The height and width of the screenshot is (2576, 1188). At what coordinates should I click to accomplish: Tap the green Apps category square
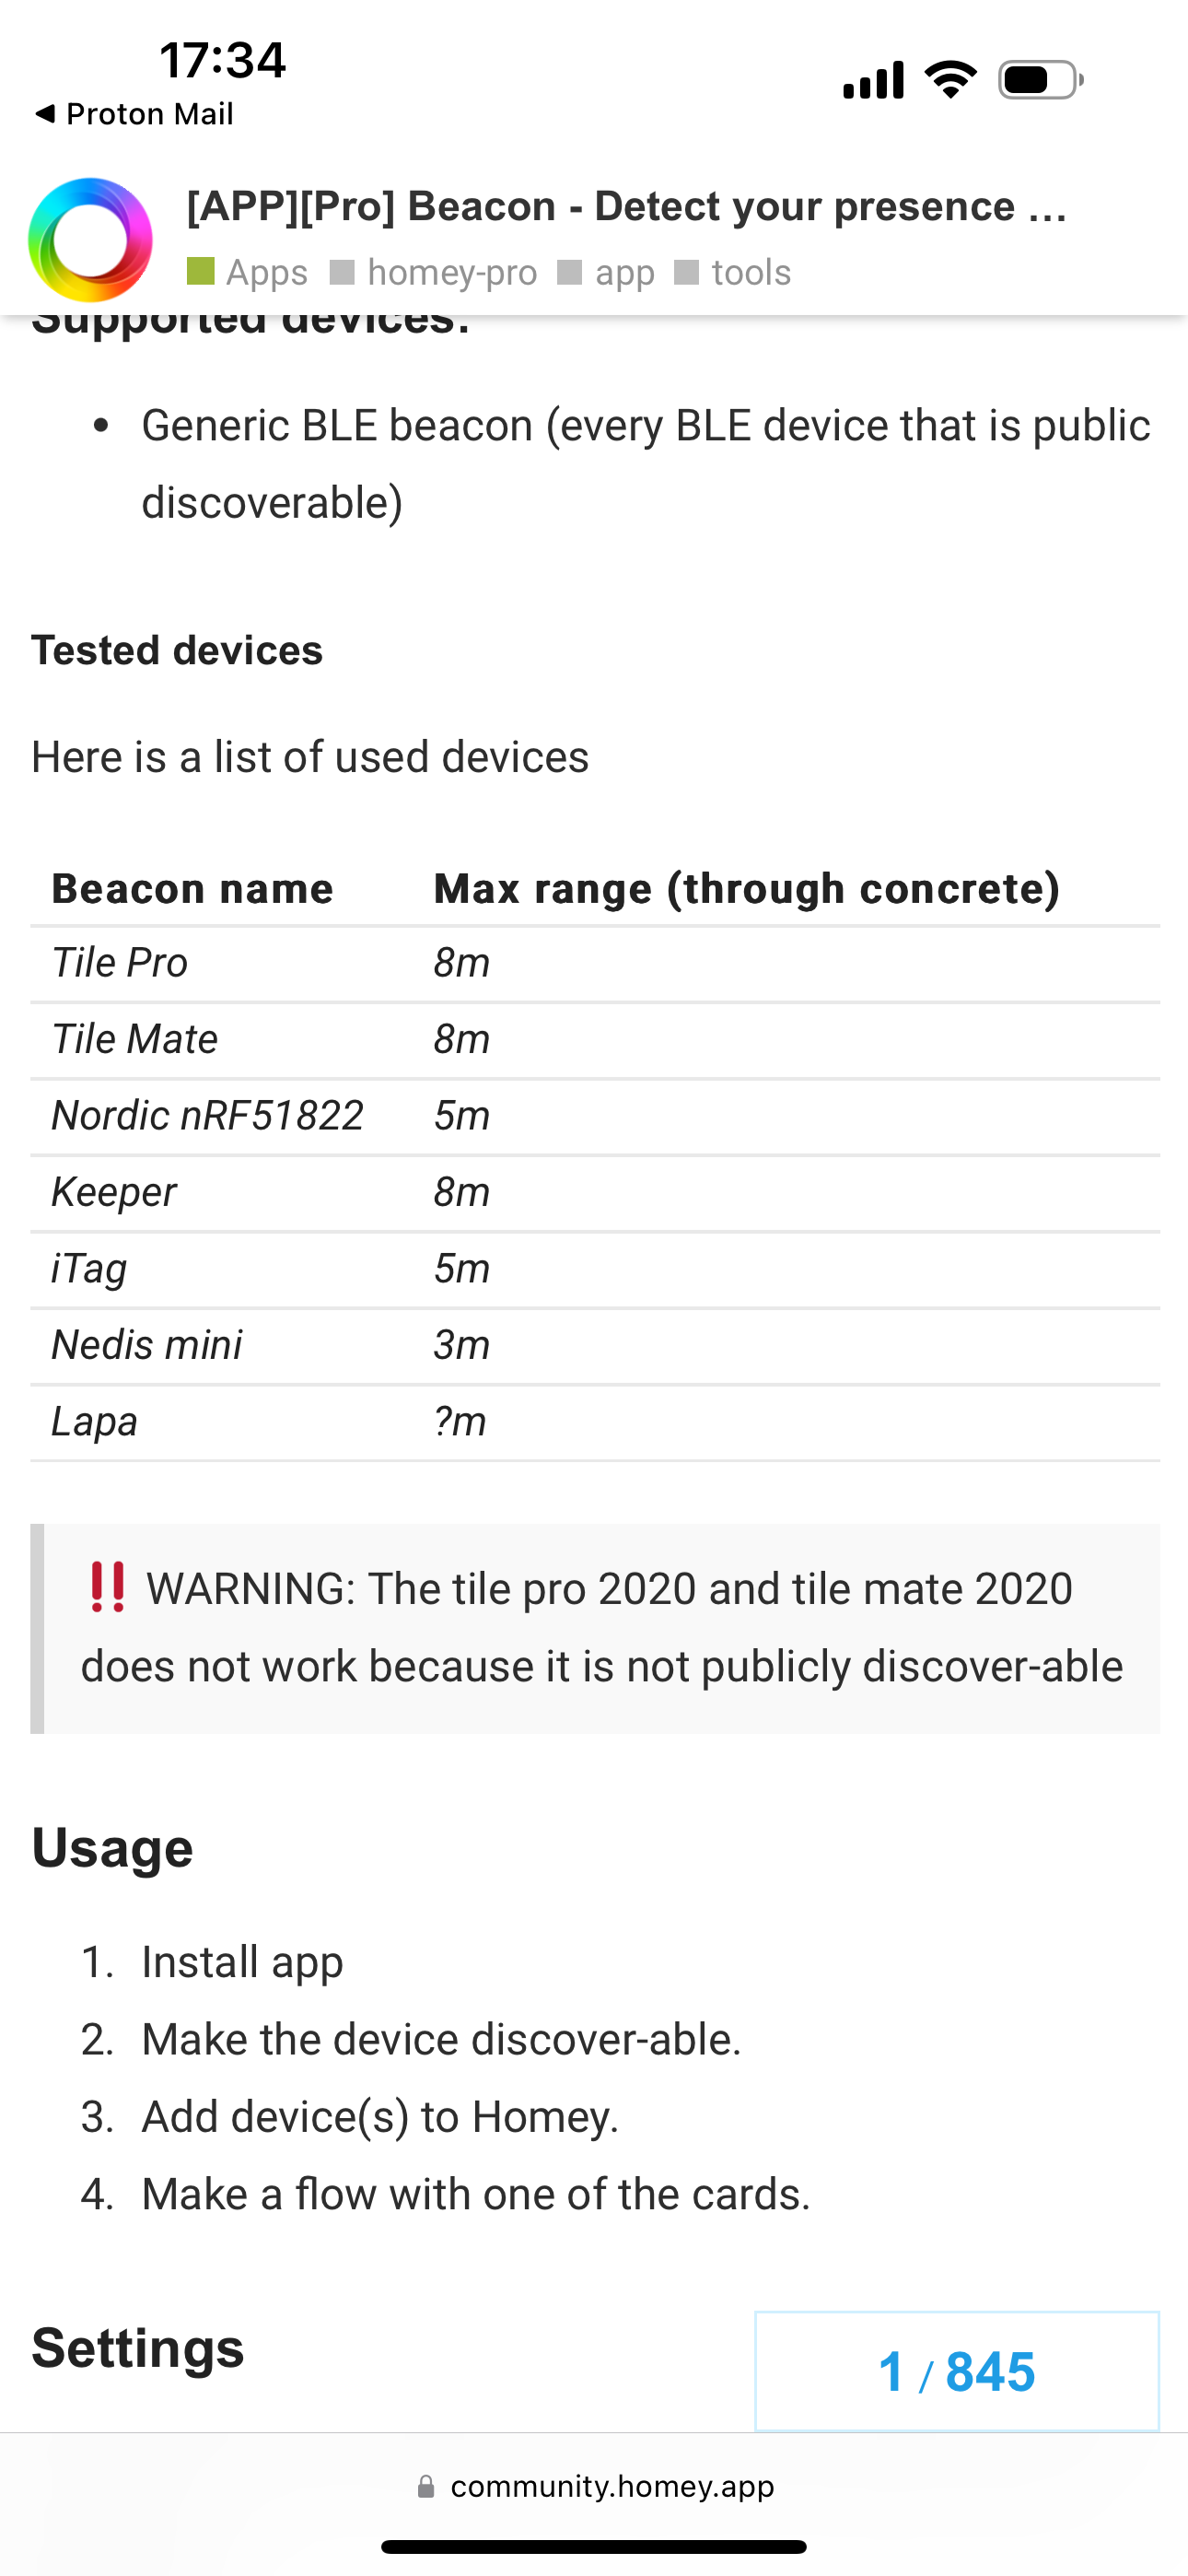(201, 272)
